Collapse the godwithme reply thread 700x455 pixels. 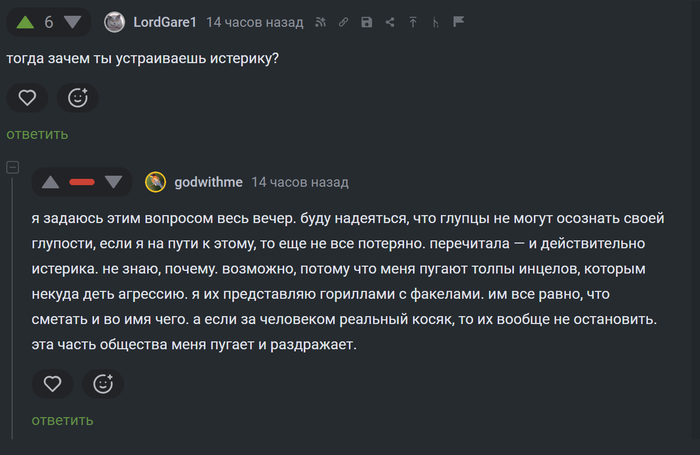click(13, 166)
